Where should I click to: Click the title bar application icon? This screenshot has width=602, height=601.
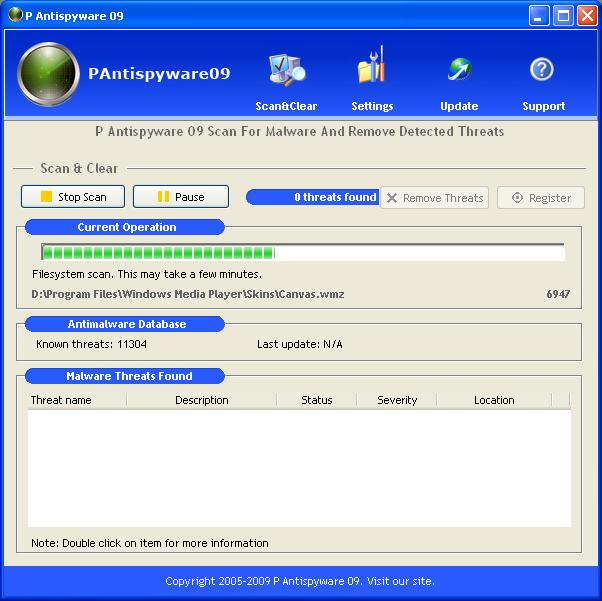(14, 15)
